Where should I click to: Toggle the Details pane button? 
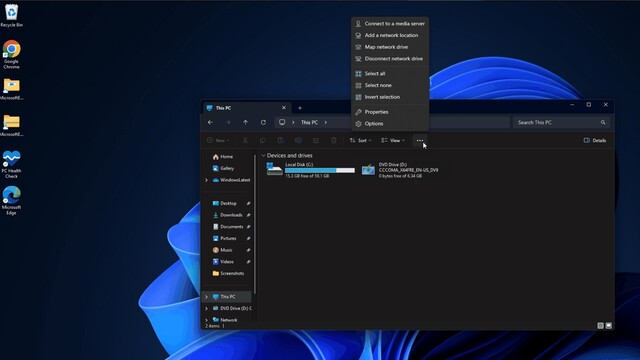595,140
